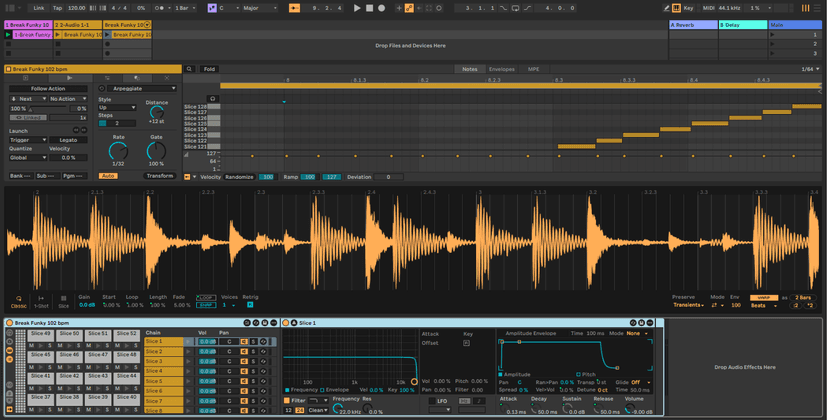Toggle the Retrig switch
Viewport: 828px width, 420px height.
[250, 305]
